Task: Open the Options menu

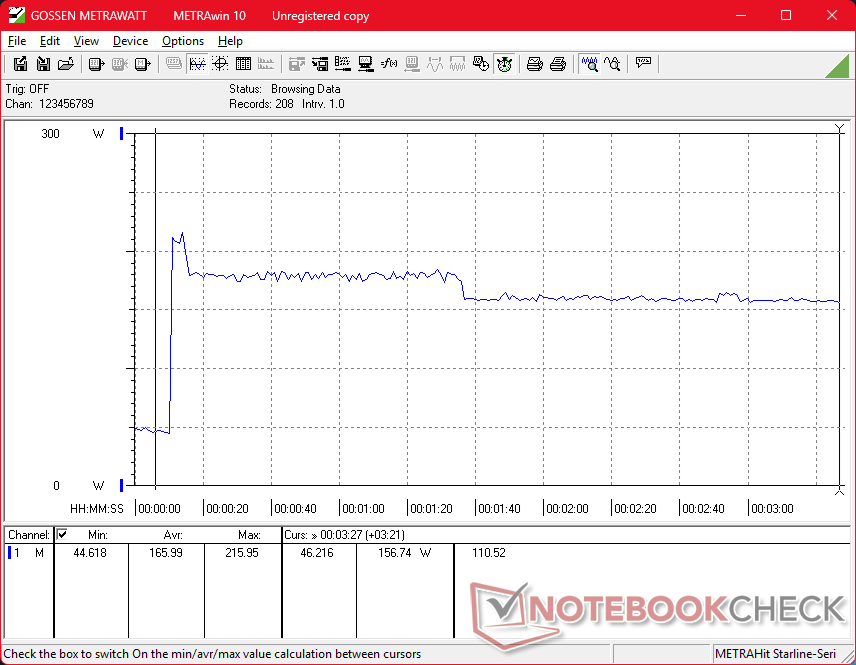Action: (x=183, y=41)
